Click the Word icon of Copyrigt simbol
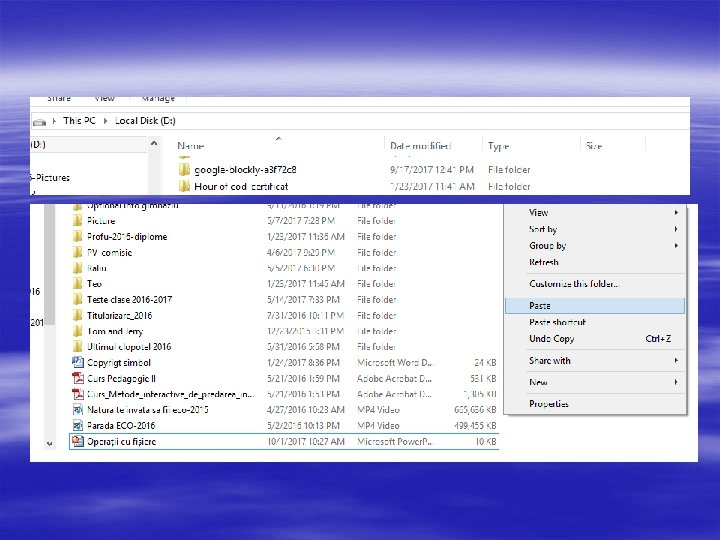 [x=78, y=362]
